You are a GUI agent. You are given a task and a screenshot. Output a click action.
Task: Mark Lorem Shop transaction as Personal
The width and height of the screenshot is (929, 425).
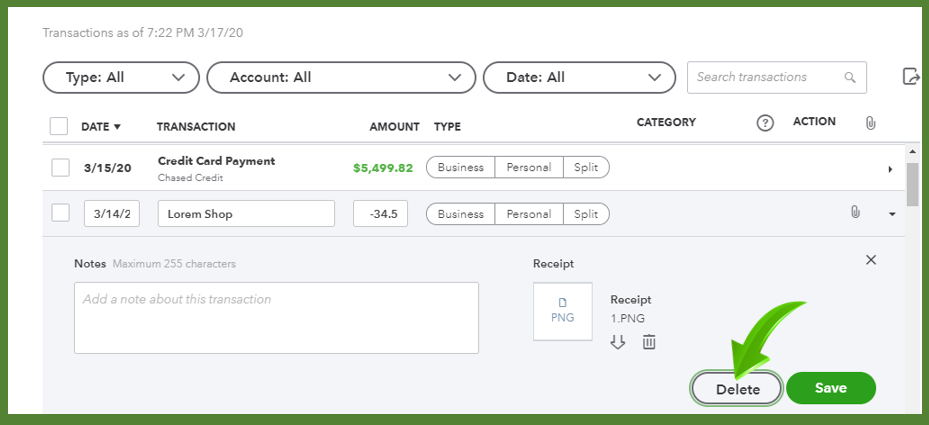click(x=528, y=214)
